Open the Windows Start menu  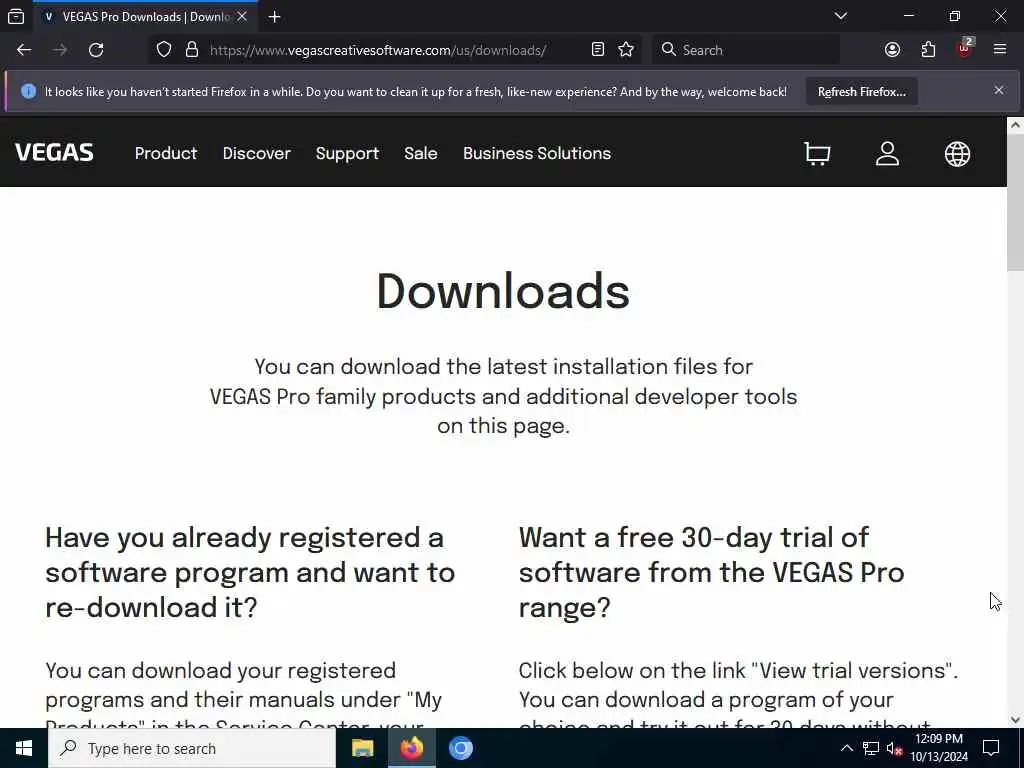click(24, 748)
